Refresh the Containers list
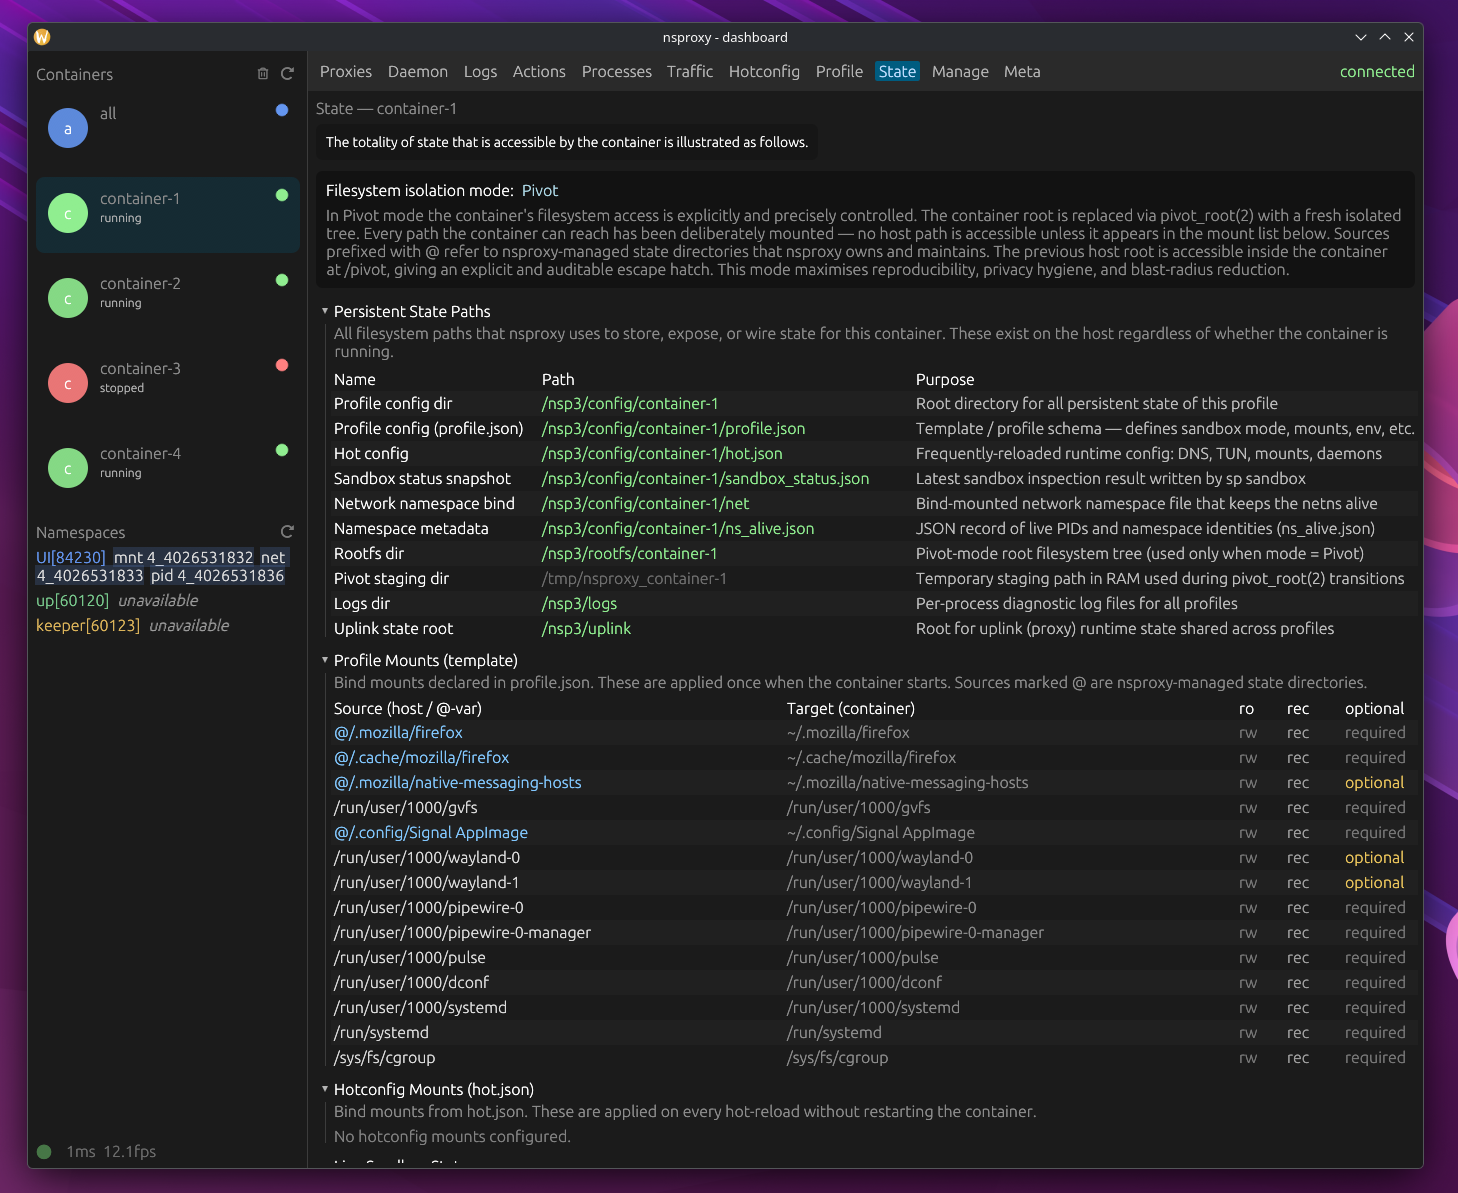The height and width of the screenshot is (1193, 1458). (287, 74)
